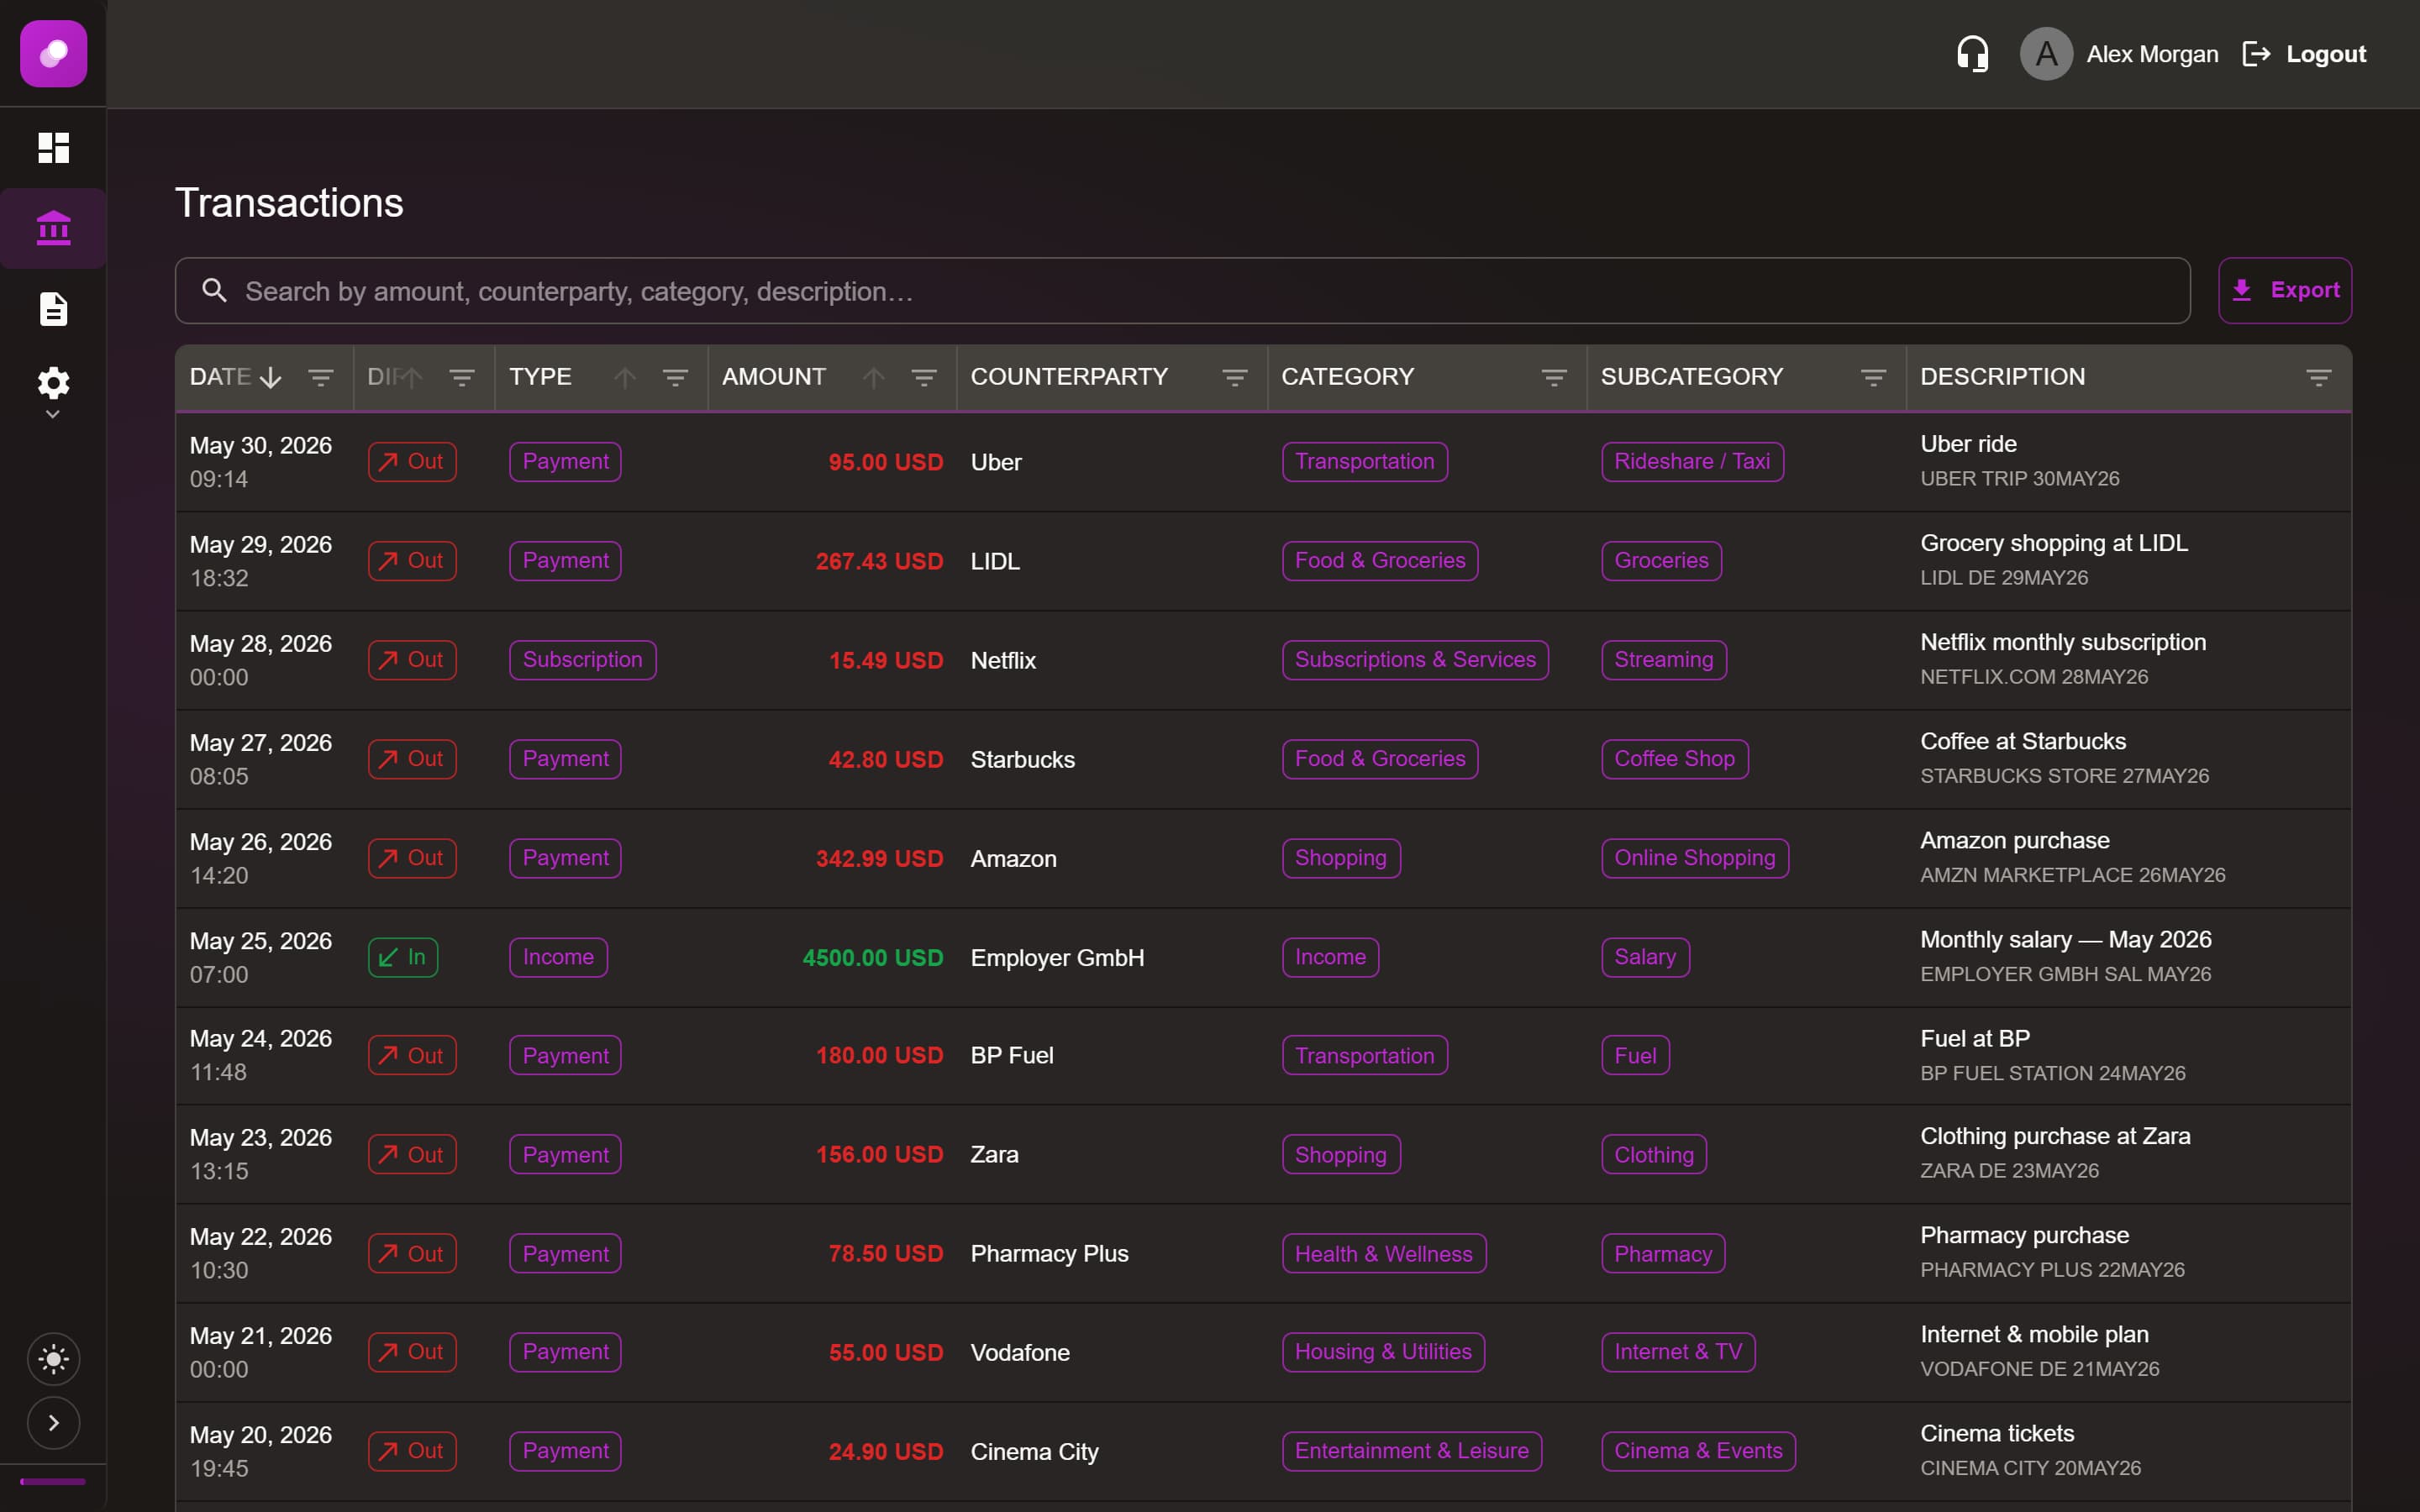Open the Alex Morgan avatar
Viewport: 2420px width, 1512px height.
pos(2046,54)
